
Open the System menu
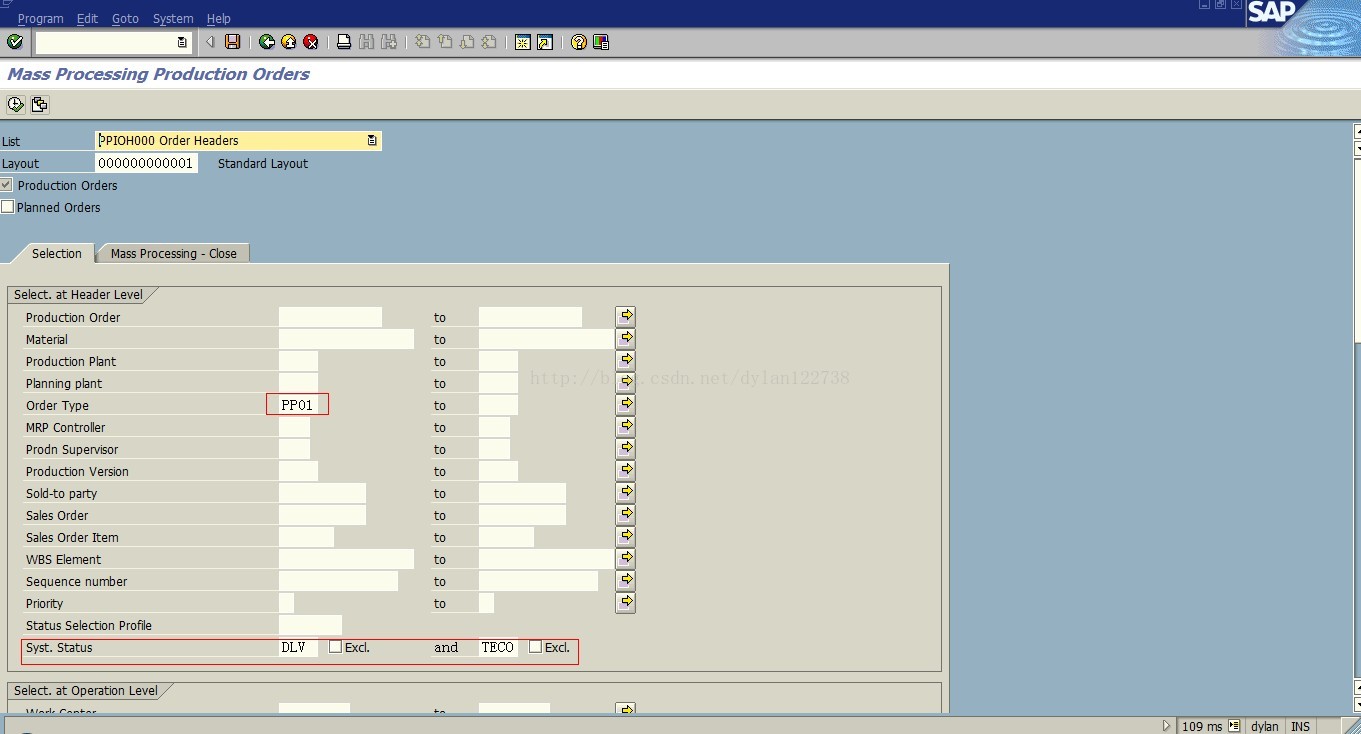coord(173,18)
